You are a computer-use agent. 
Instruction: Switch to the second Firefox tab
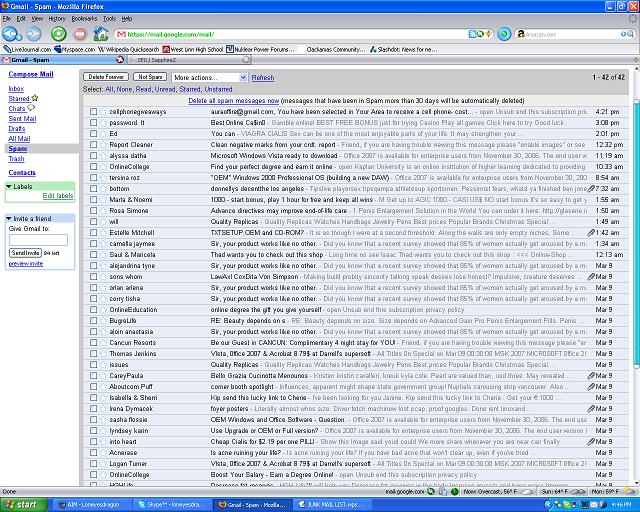point(189,60)
